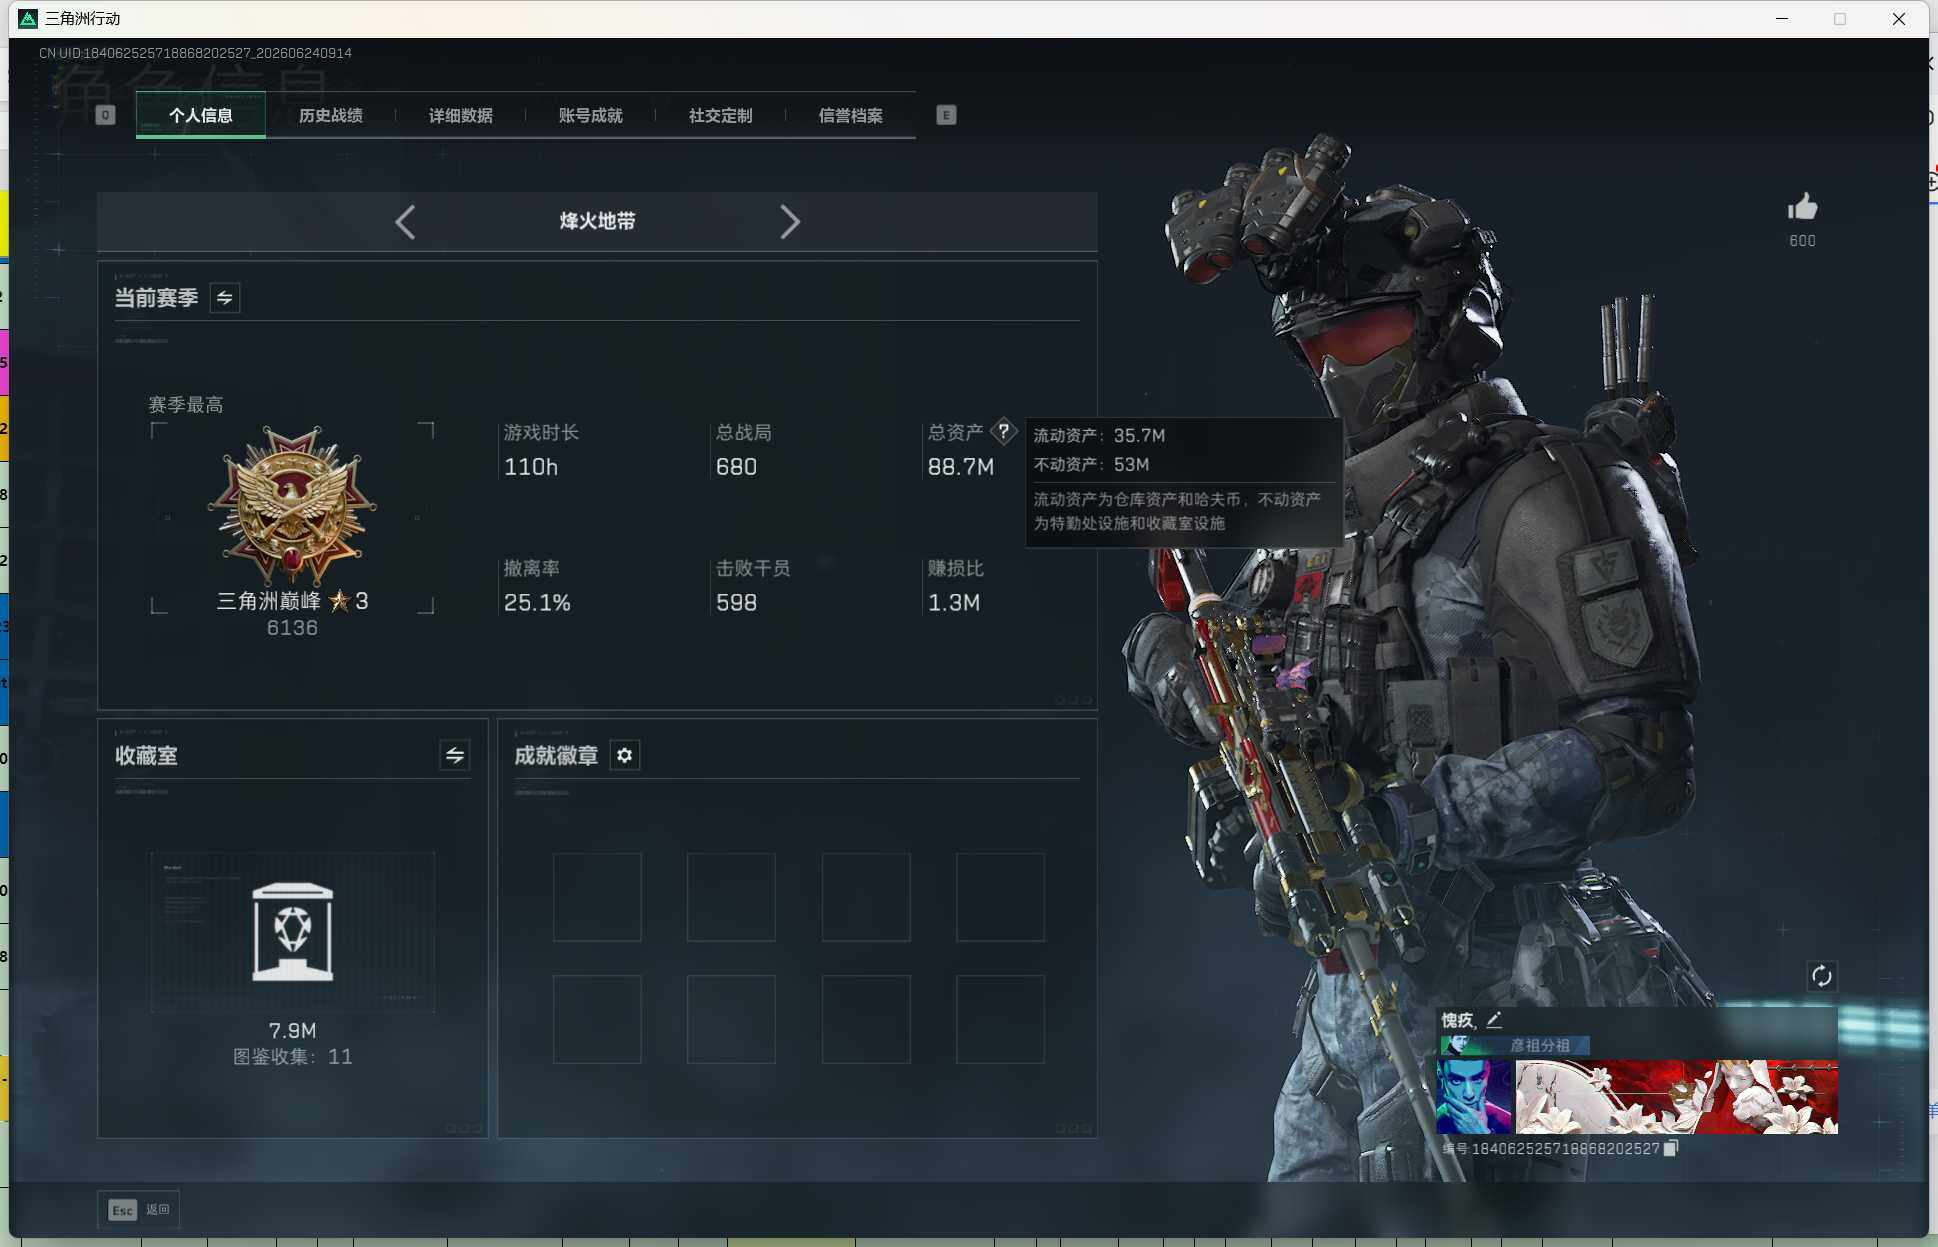Click the 三角洲巅峰 rank badge emblem
Viewport: 1938px width, 1247px height.
(x=292, y=505)
